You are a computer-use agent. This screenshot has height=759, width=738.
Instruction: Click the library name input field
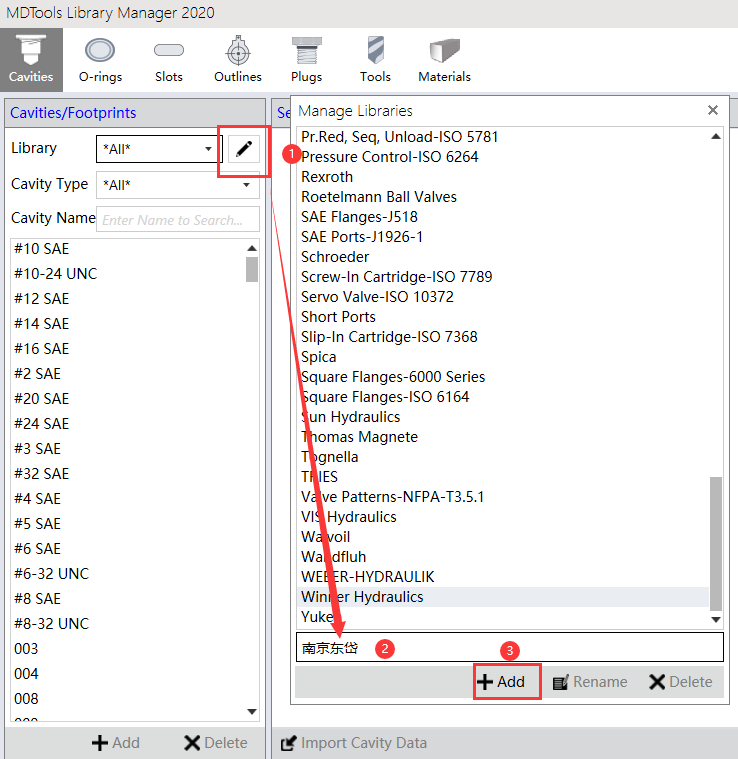pos(510,647)
